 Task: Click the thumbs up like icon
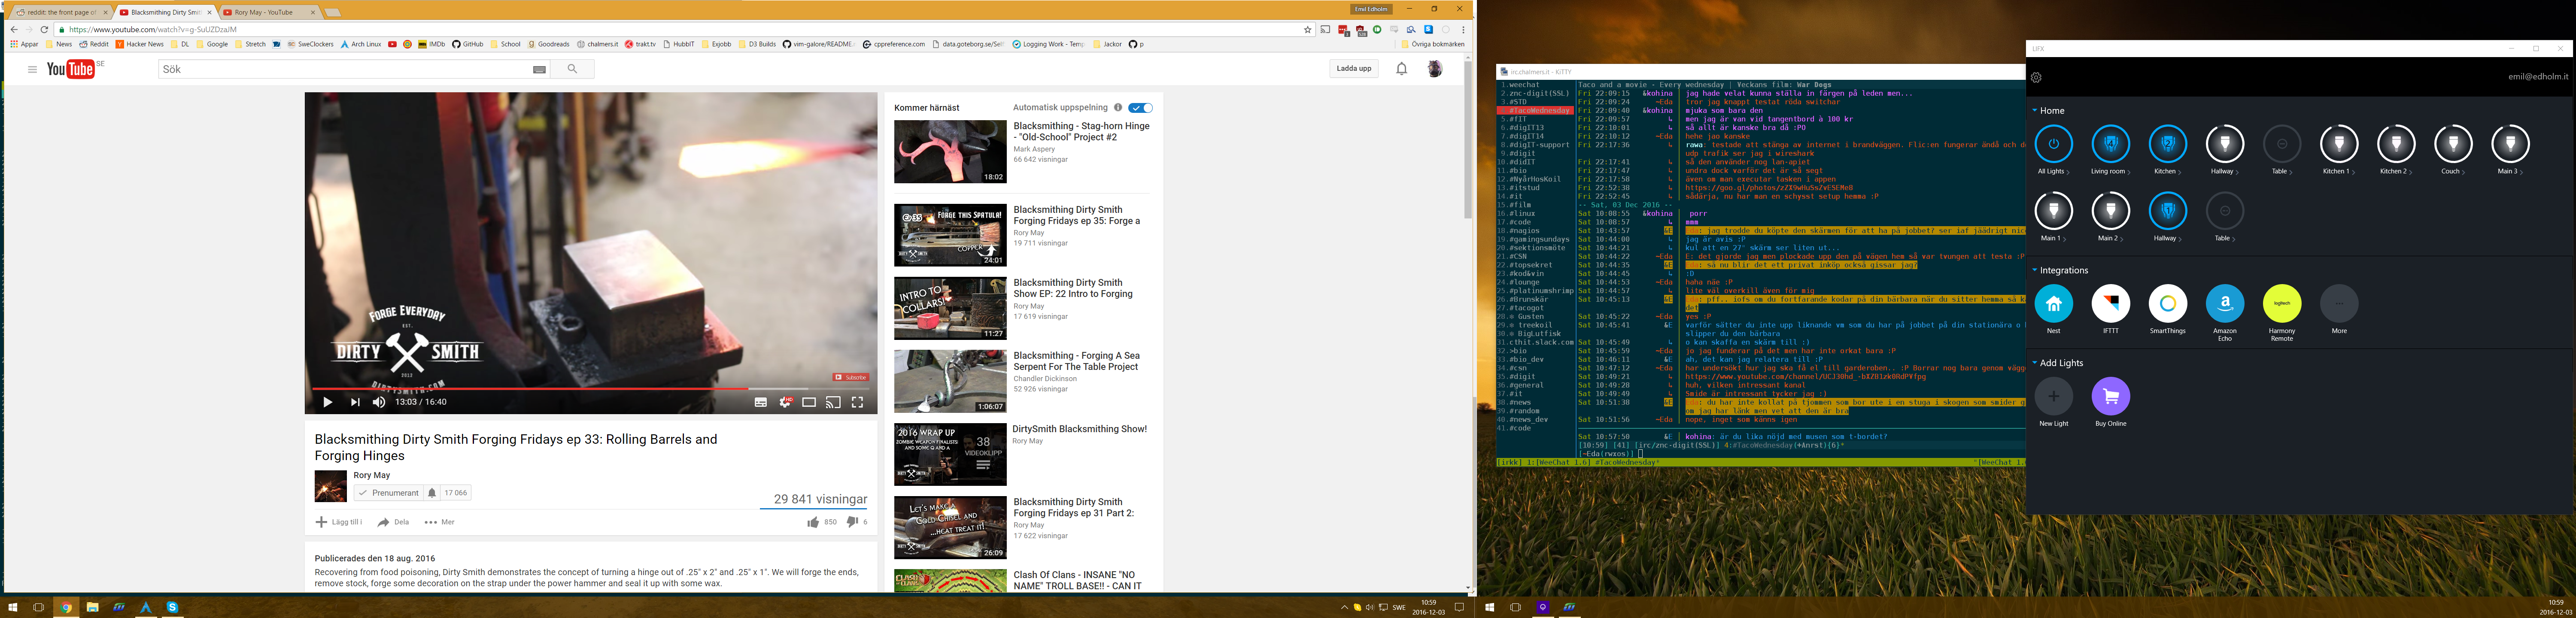[x=813, y=522]
